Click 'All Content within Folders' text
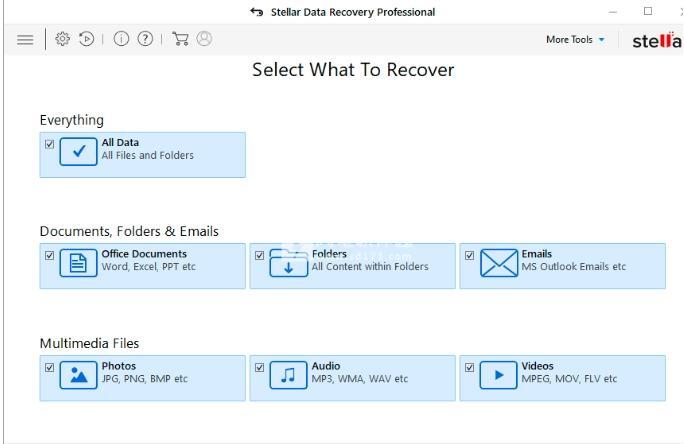 point(370,266)
